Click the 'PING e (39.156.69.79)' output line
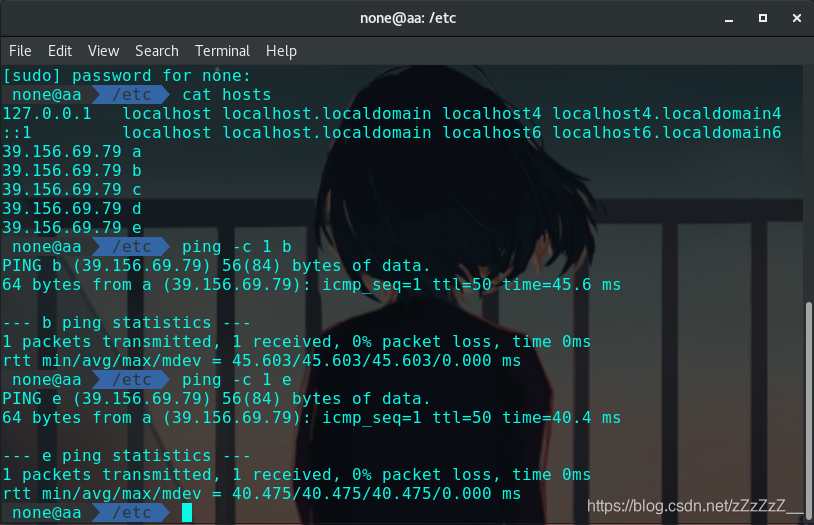The height and width of the screenshot is (525, 814). [x=216, y=399]
